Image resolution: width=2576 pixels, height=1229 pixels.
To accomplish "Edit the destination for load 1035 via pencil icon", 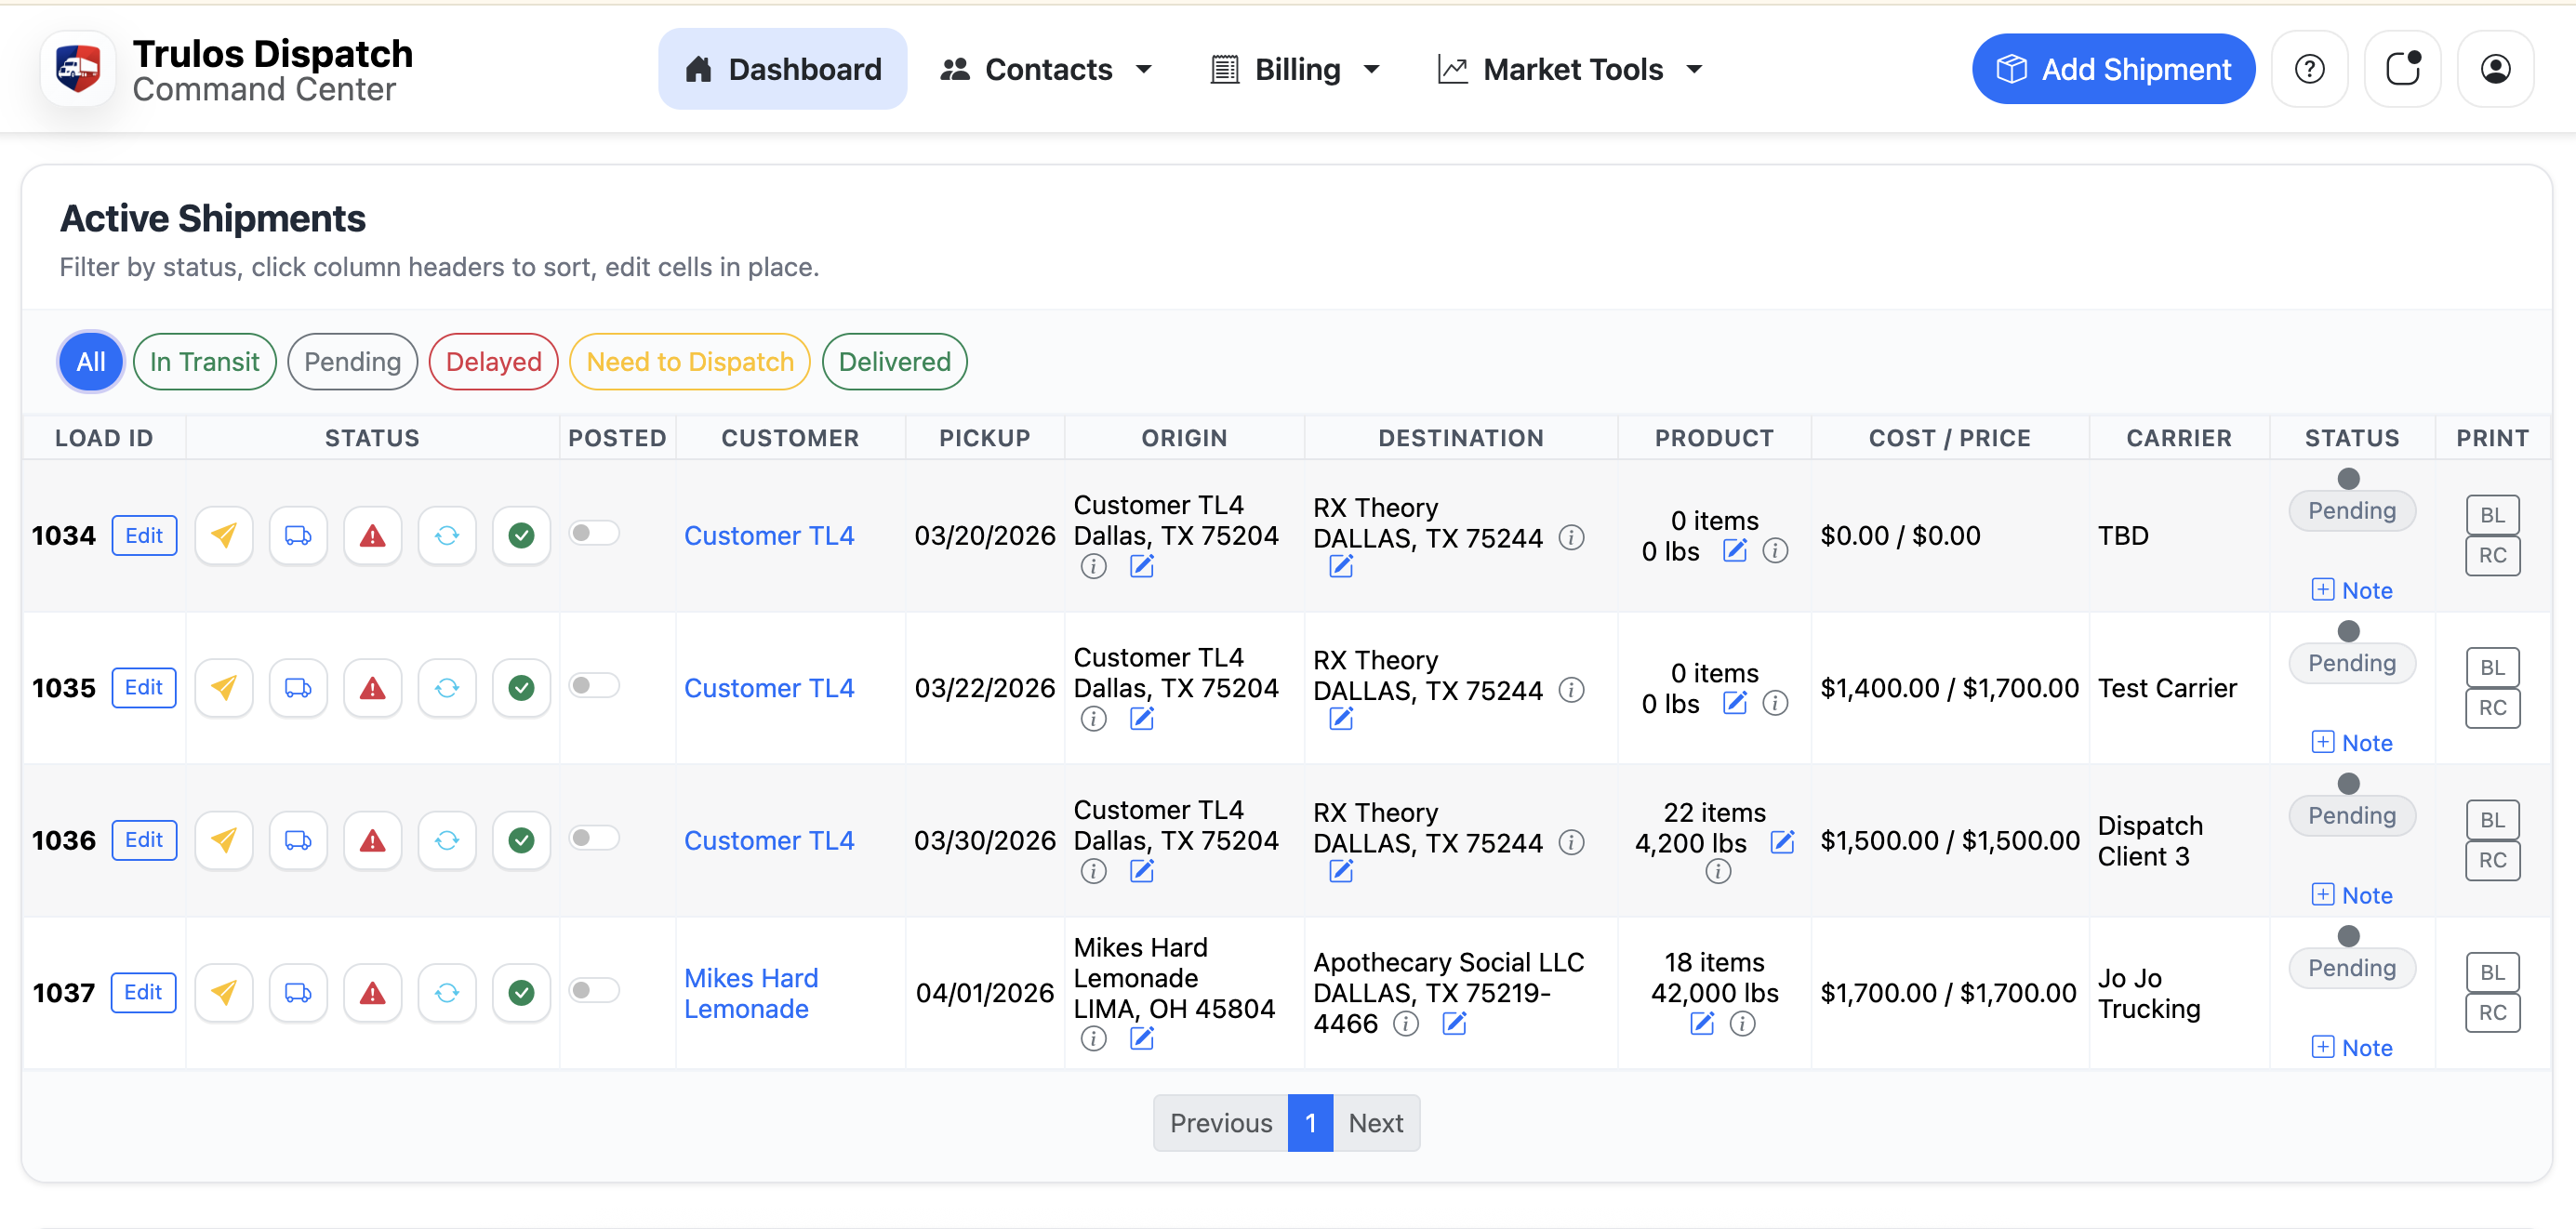I will tap(1341, 718).
